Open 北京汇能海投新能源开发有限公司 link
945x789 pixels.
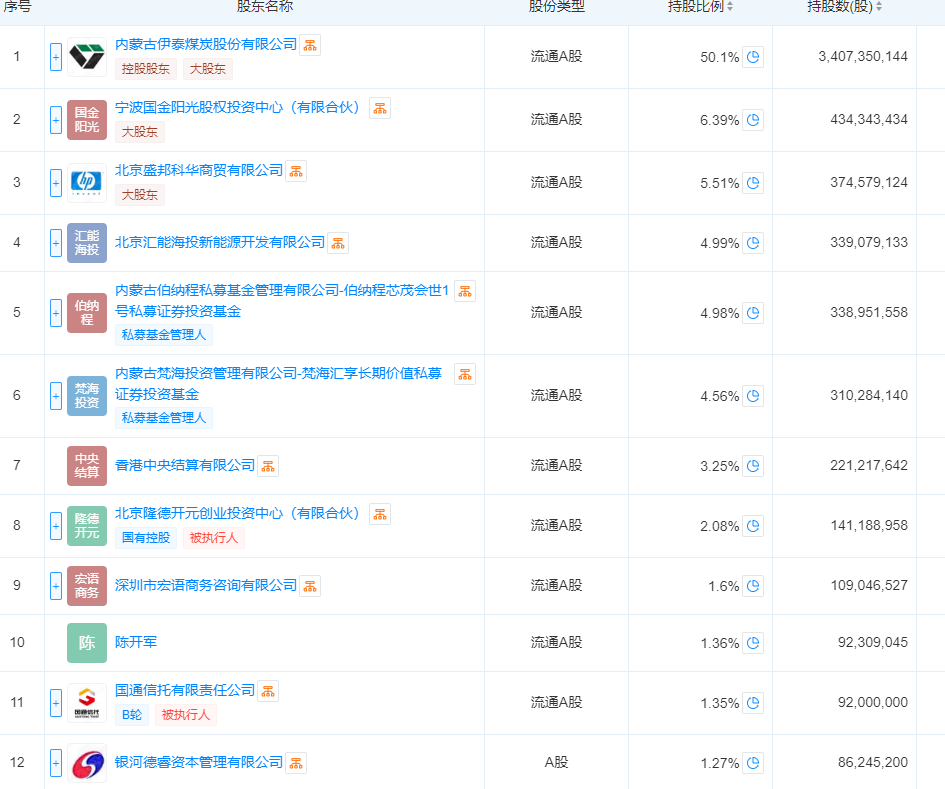[x=220, y=243]
